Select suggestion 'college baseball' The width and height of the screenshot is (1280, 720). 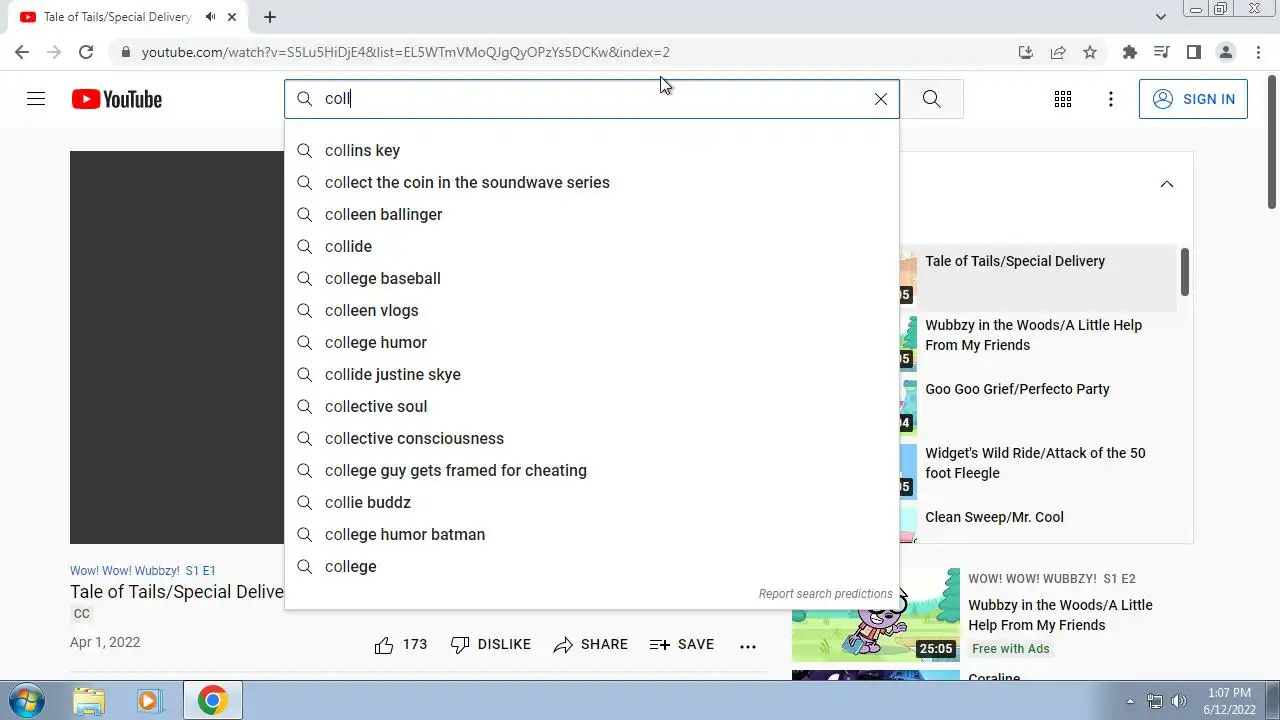click(592, 278)
